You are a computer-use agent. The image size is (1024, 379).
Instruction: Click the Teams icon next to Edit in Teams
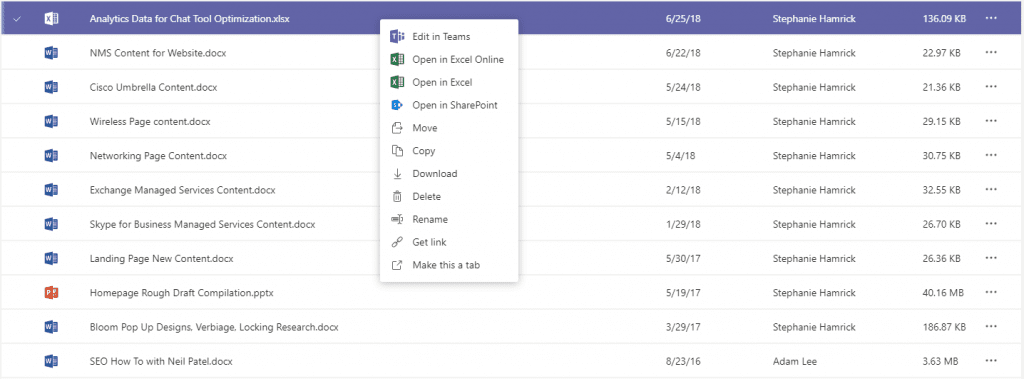396,37
